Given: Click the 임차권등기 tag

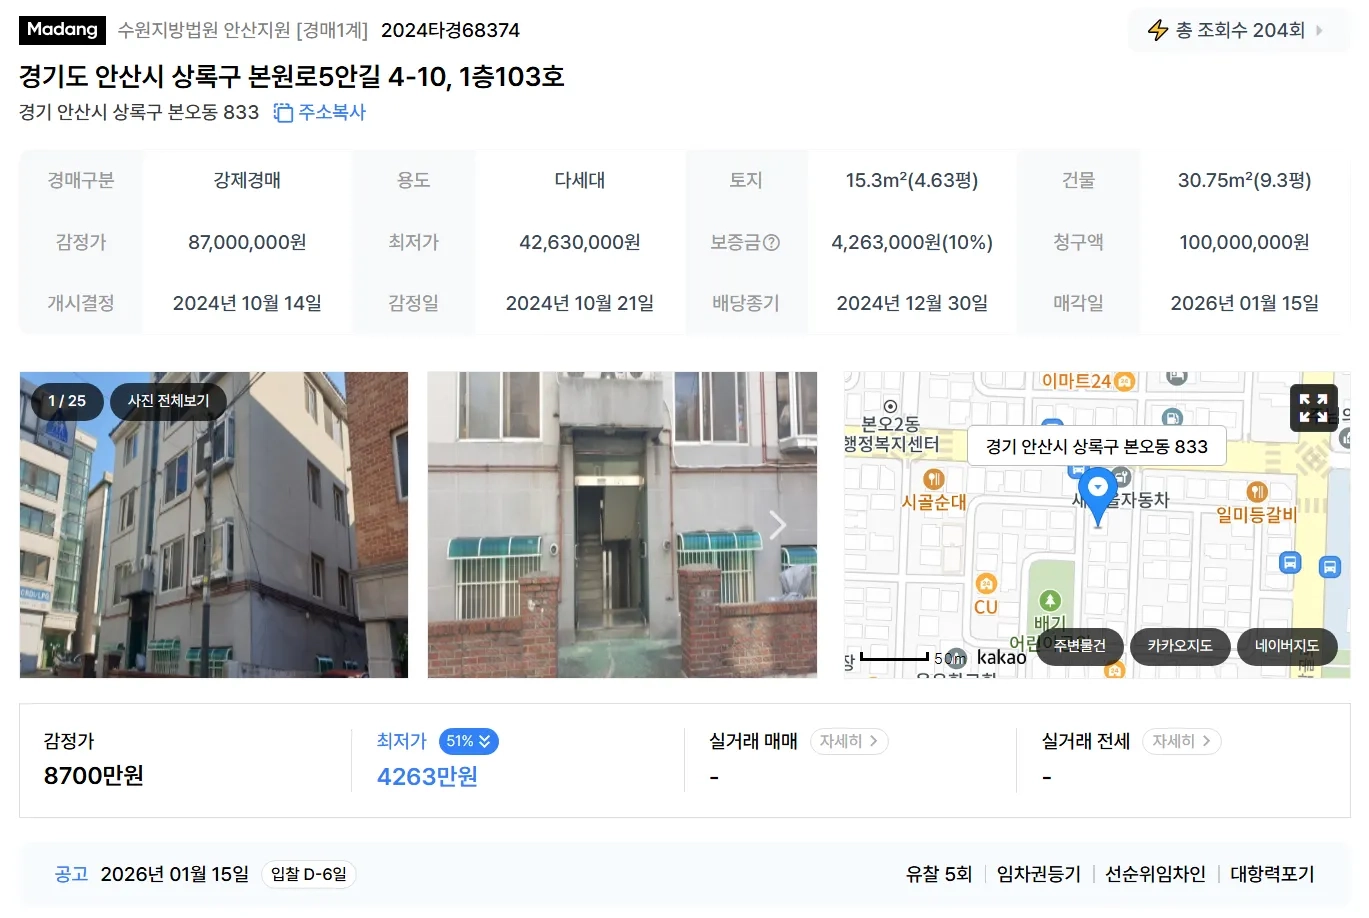Looking at the screenshot, I should pyautogui.click(x=1039, y=874).
